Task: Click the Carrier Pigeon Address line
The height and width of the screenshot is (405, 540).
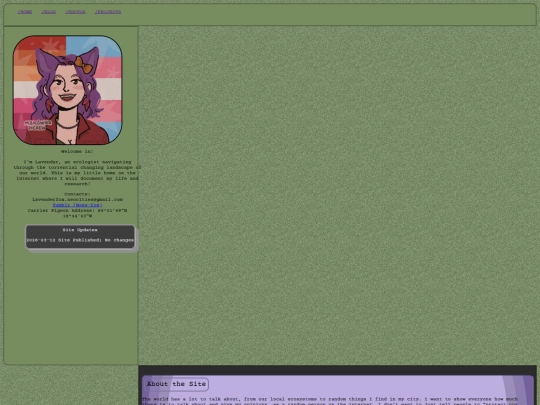Action: click(x=77, y=213)
